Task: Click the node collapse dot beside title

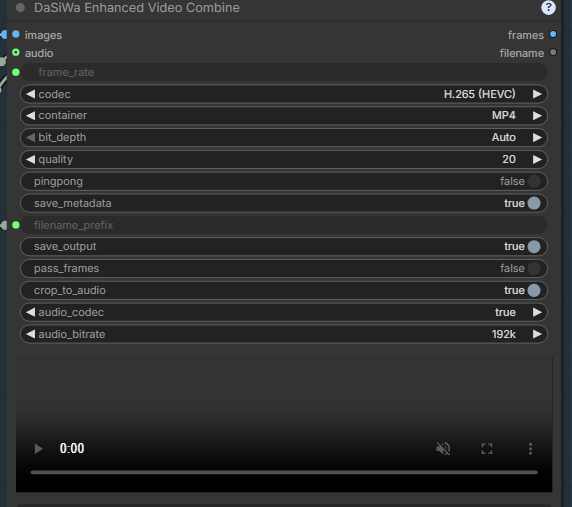Action: point(20,8)
